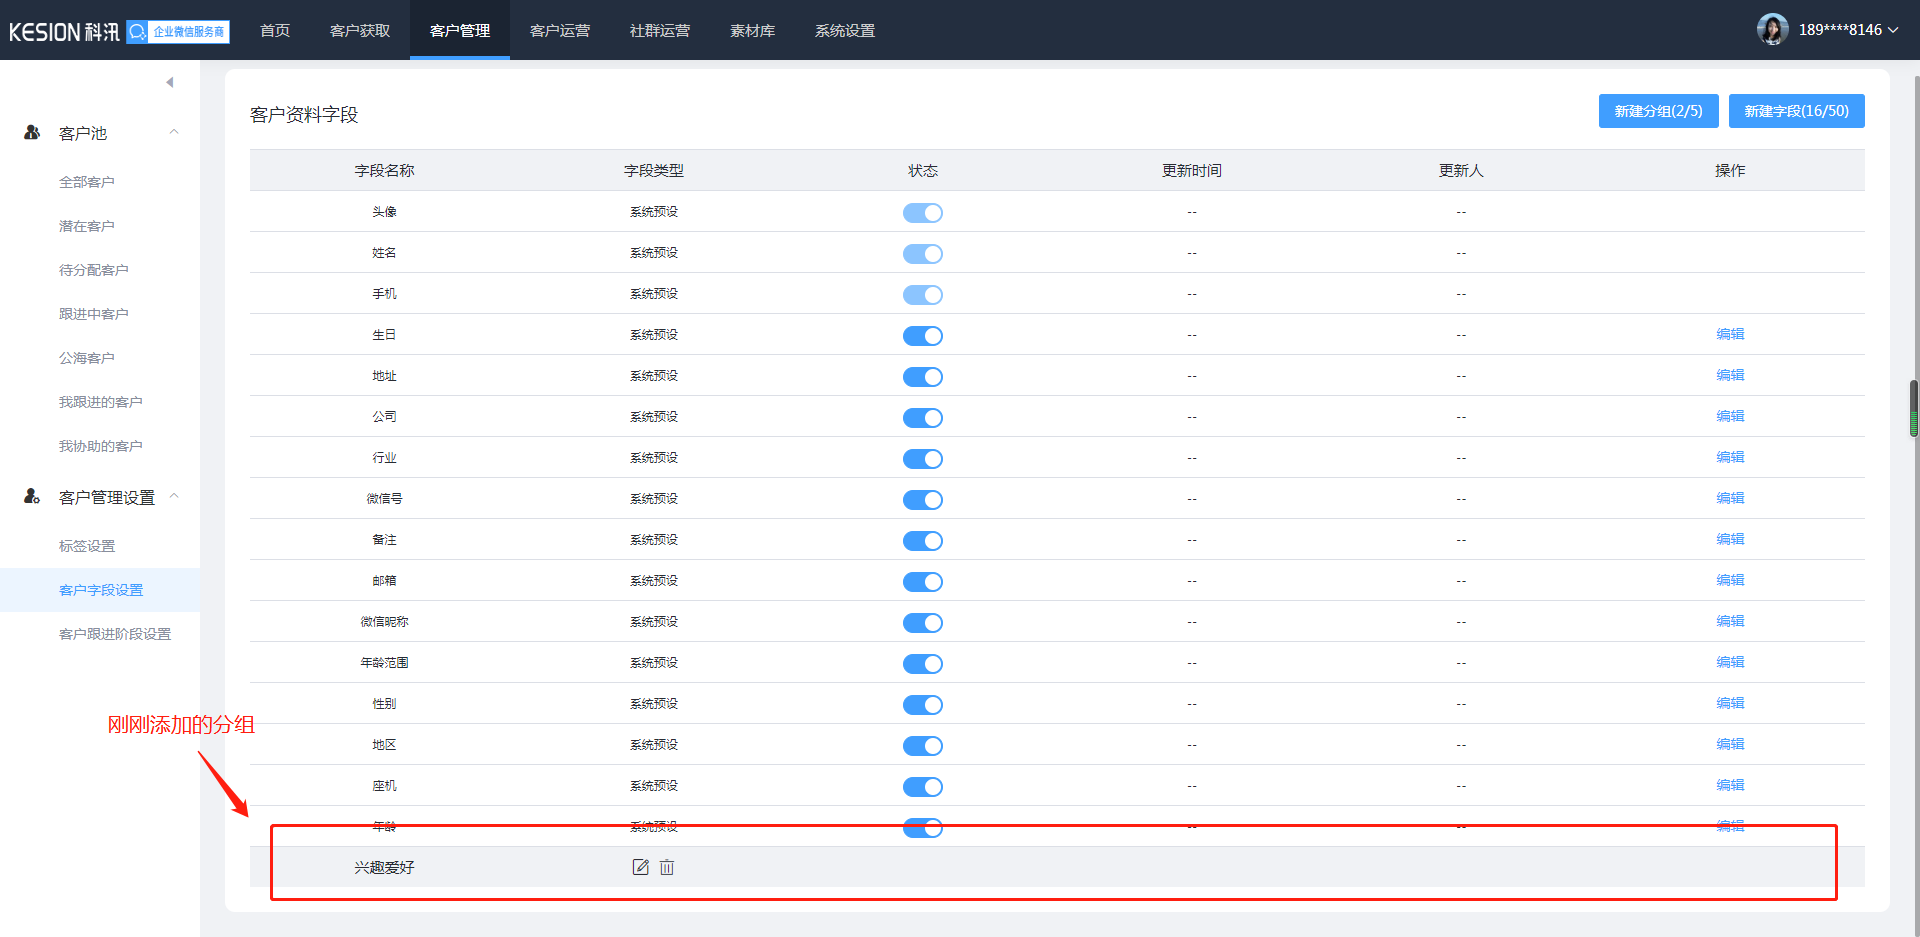This screenshot has width=1920, height=937.
Task: Disable the 微信号 field switch
Action: click(x=922, y=500)
